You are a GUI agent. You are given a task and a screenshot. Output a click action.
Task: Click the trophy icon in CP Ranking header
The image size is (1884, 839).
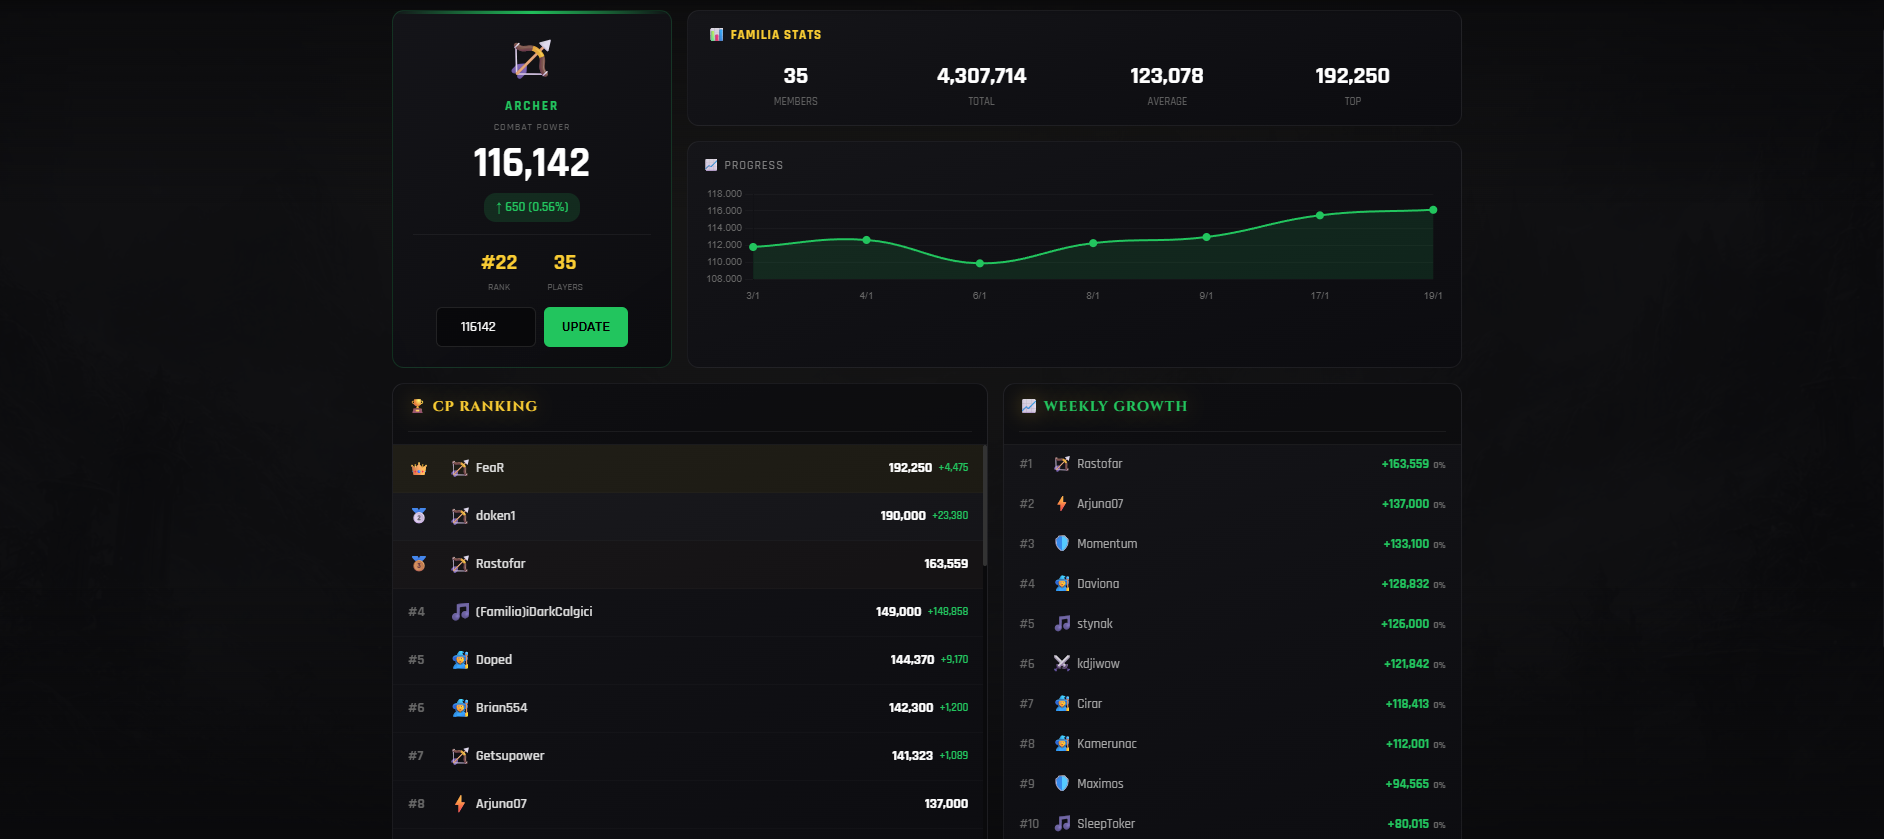click(417, 406)
